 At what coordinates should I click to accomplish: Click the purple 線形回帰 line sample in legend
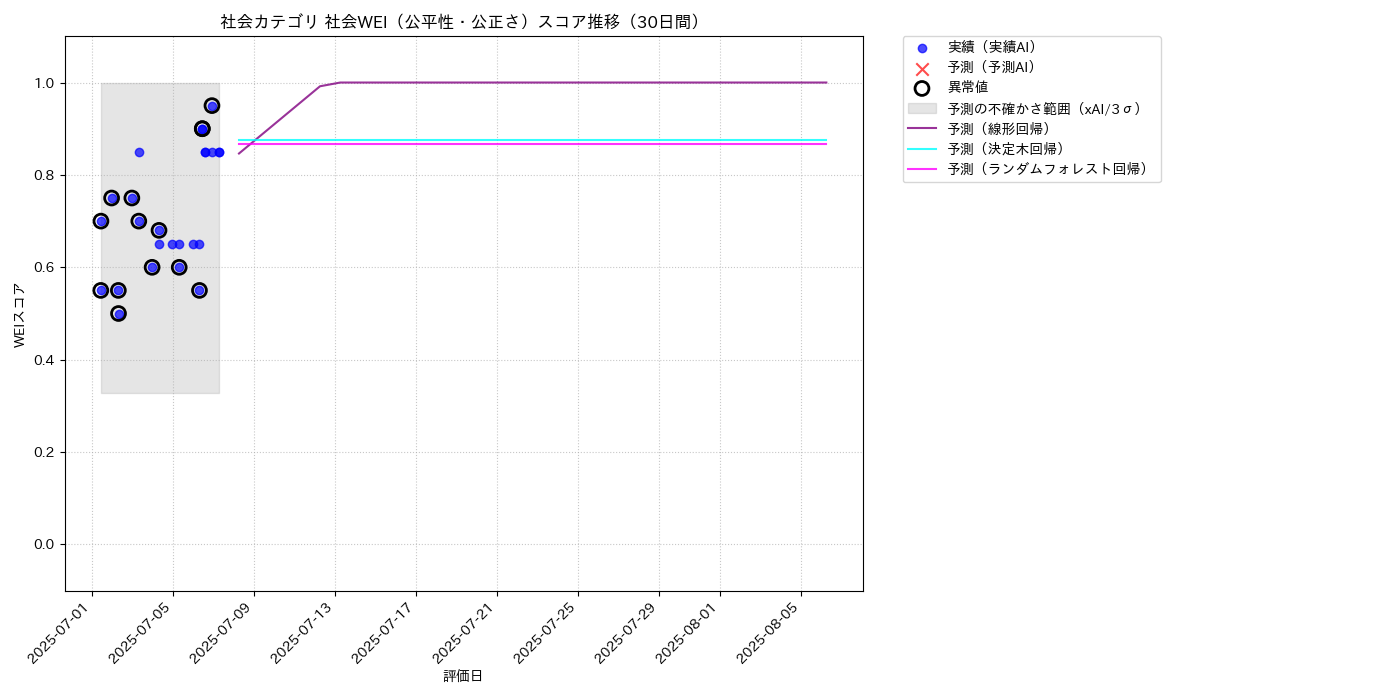pyautogui.click(x=922, y=129)
